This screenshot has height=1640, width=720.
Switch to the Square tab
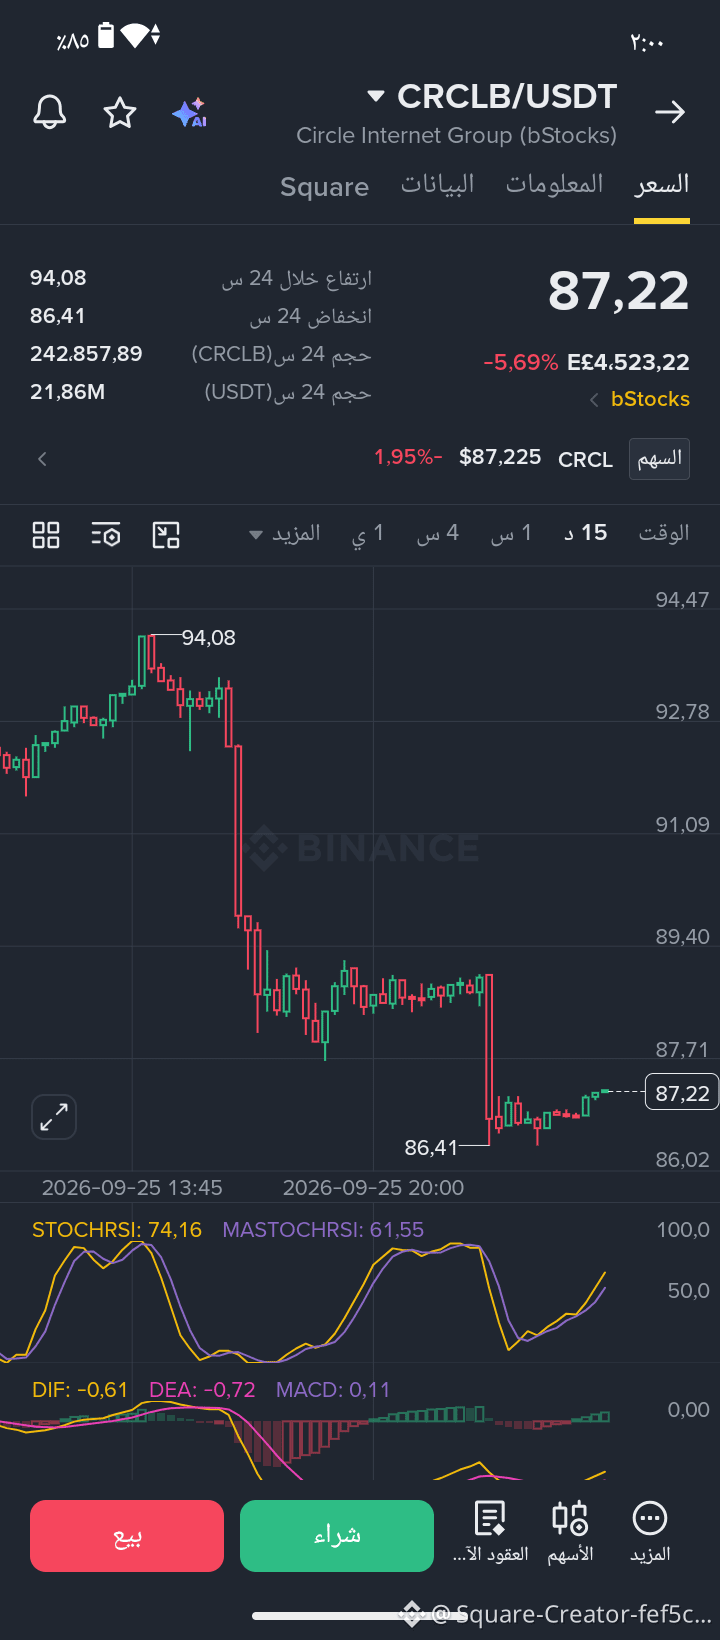tap(325, 187)
